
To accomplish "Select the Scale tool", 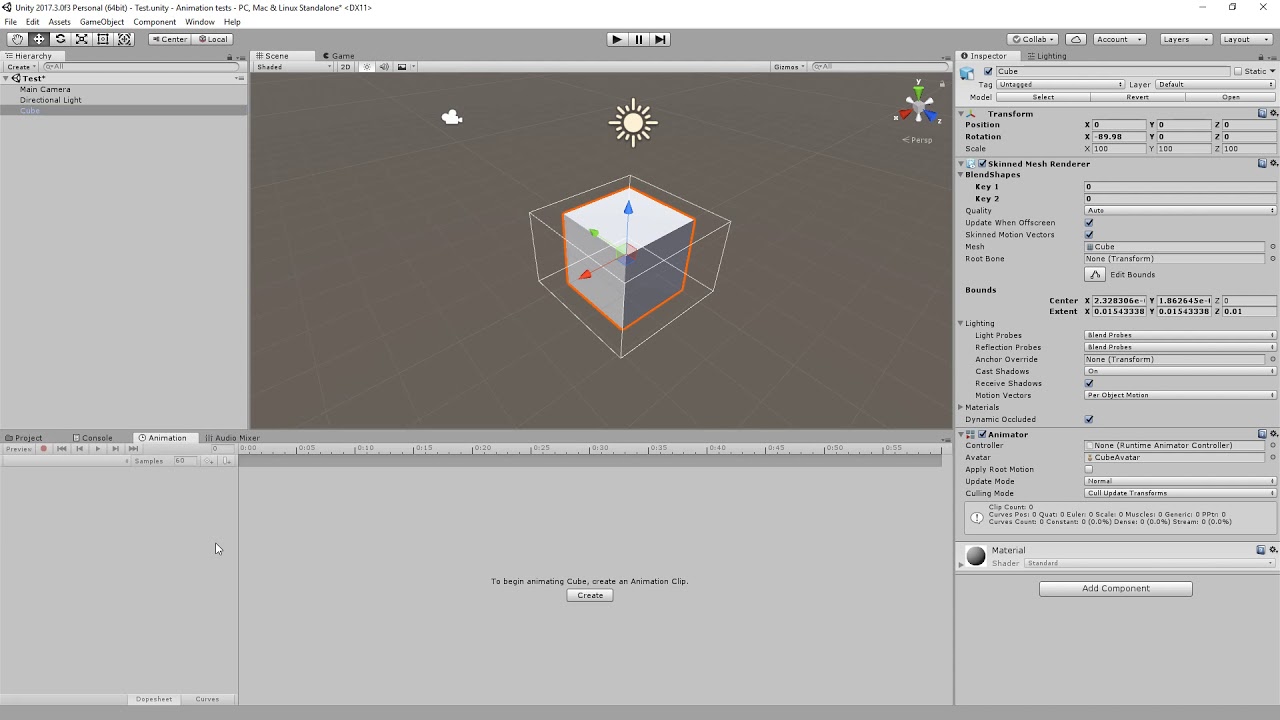I will (x=81, y=39).
